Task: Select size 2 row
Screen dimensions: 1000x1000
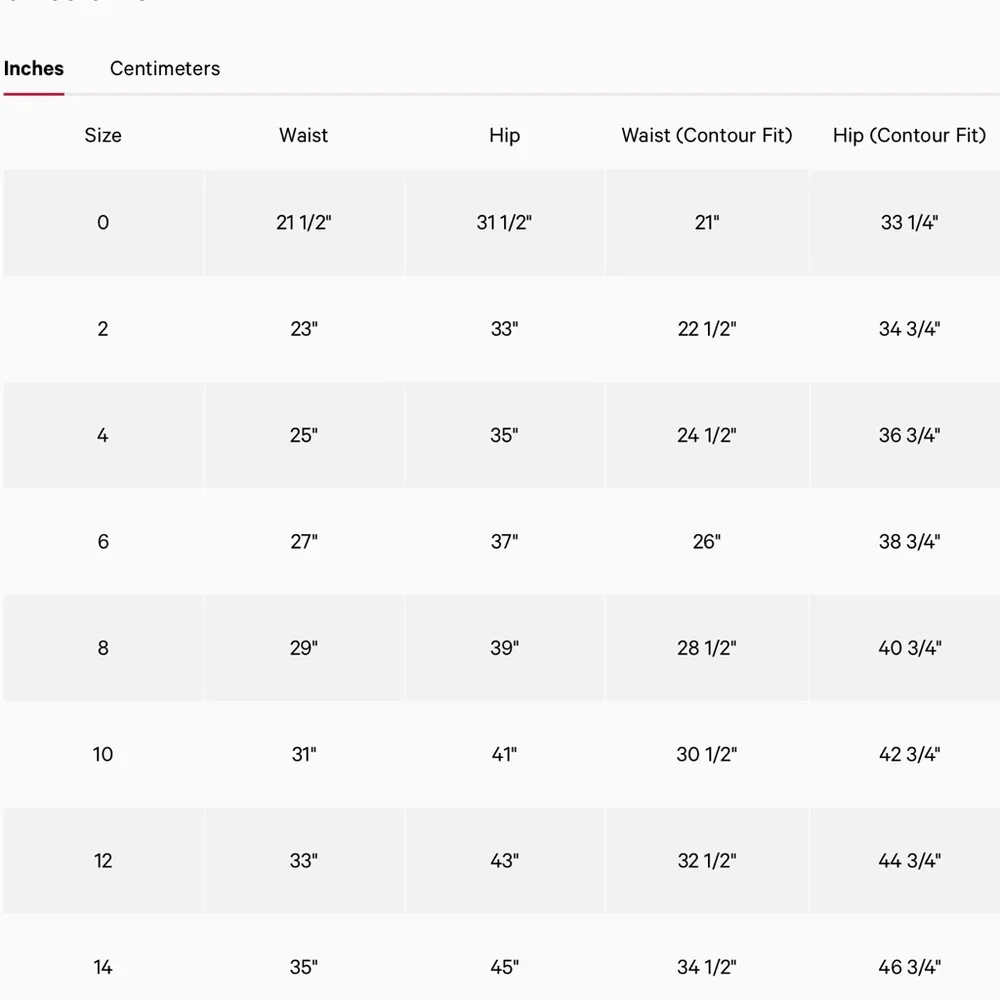Action: (x=103, y=328)
